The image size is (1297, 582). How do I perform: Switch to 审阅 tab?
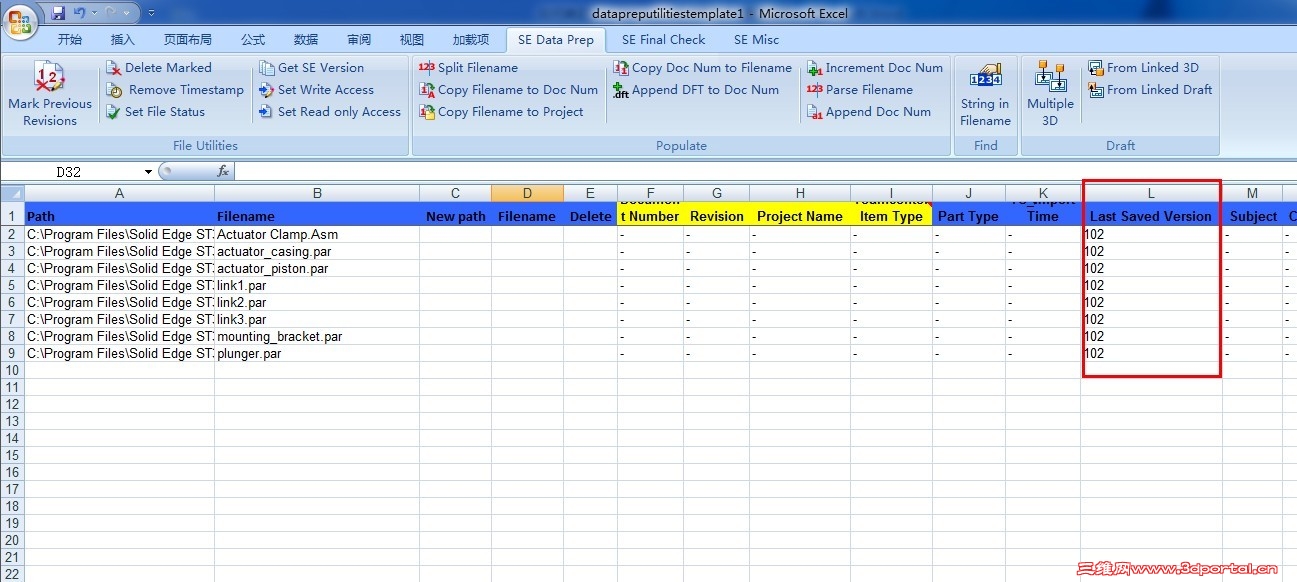(x=359, y=40)
